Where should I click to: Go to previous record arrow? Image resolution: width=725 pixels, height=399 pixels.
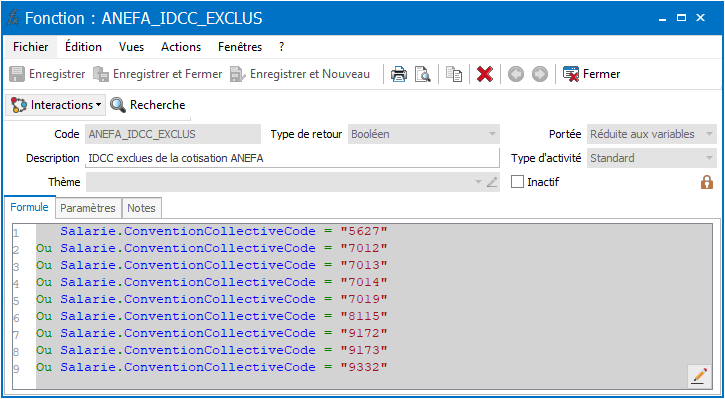pyautogui.click(x=516, y=74)
